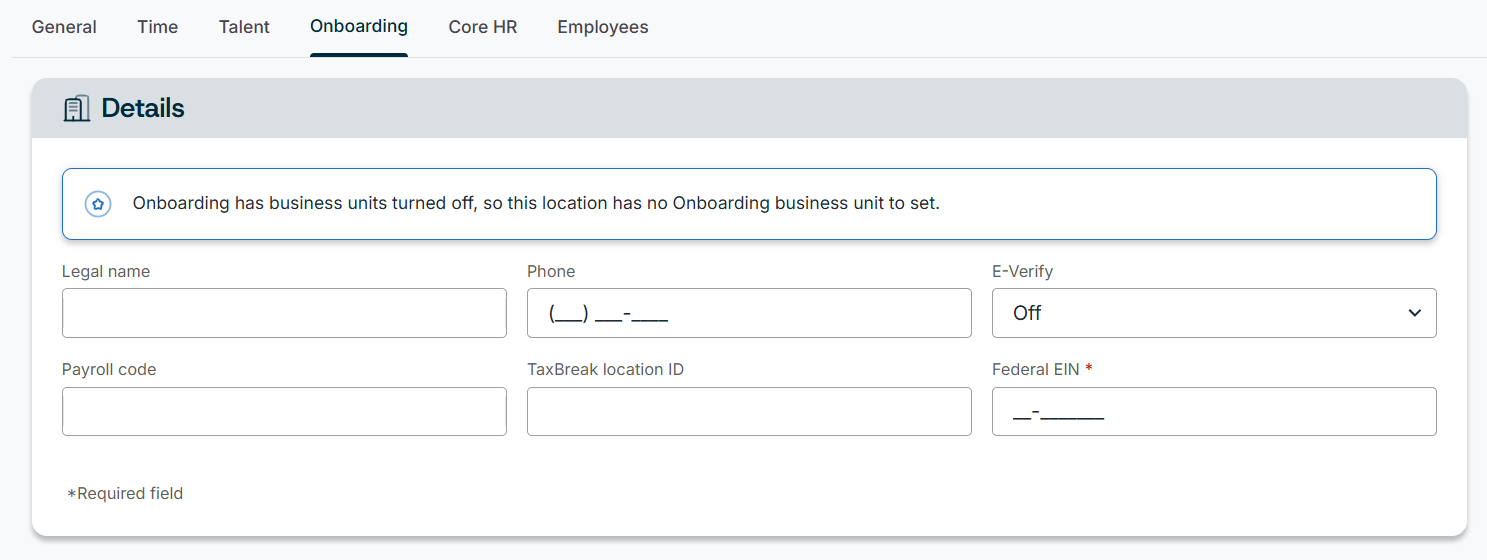
Task: Open the Time tab
Action: pyautogui.click(x=158, y=27)
